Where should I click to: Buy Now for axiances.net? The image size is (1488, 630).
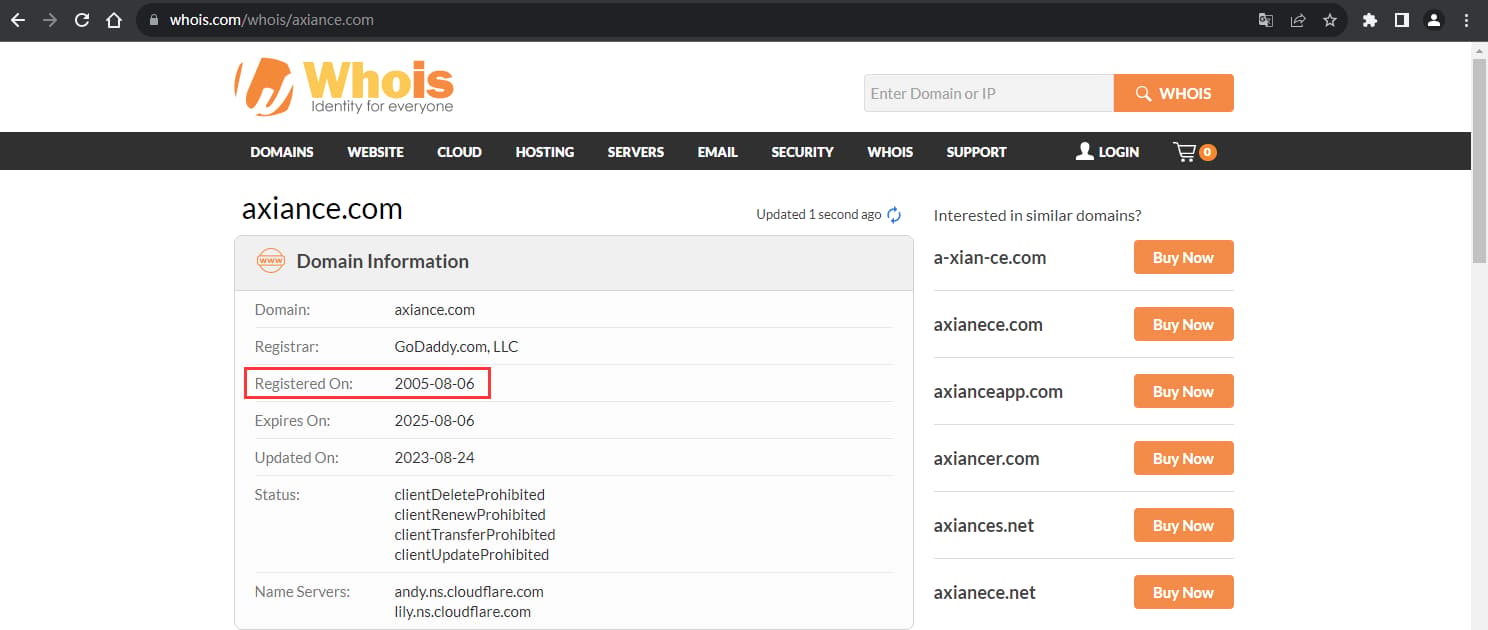tap(1184, 525)
